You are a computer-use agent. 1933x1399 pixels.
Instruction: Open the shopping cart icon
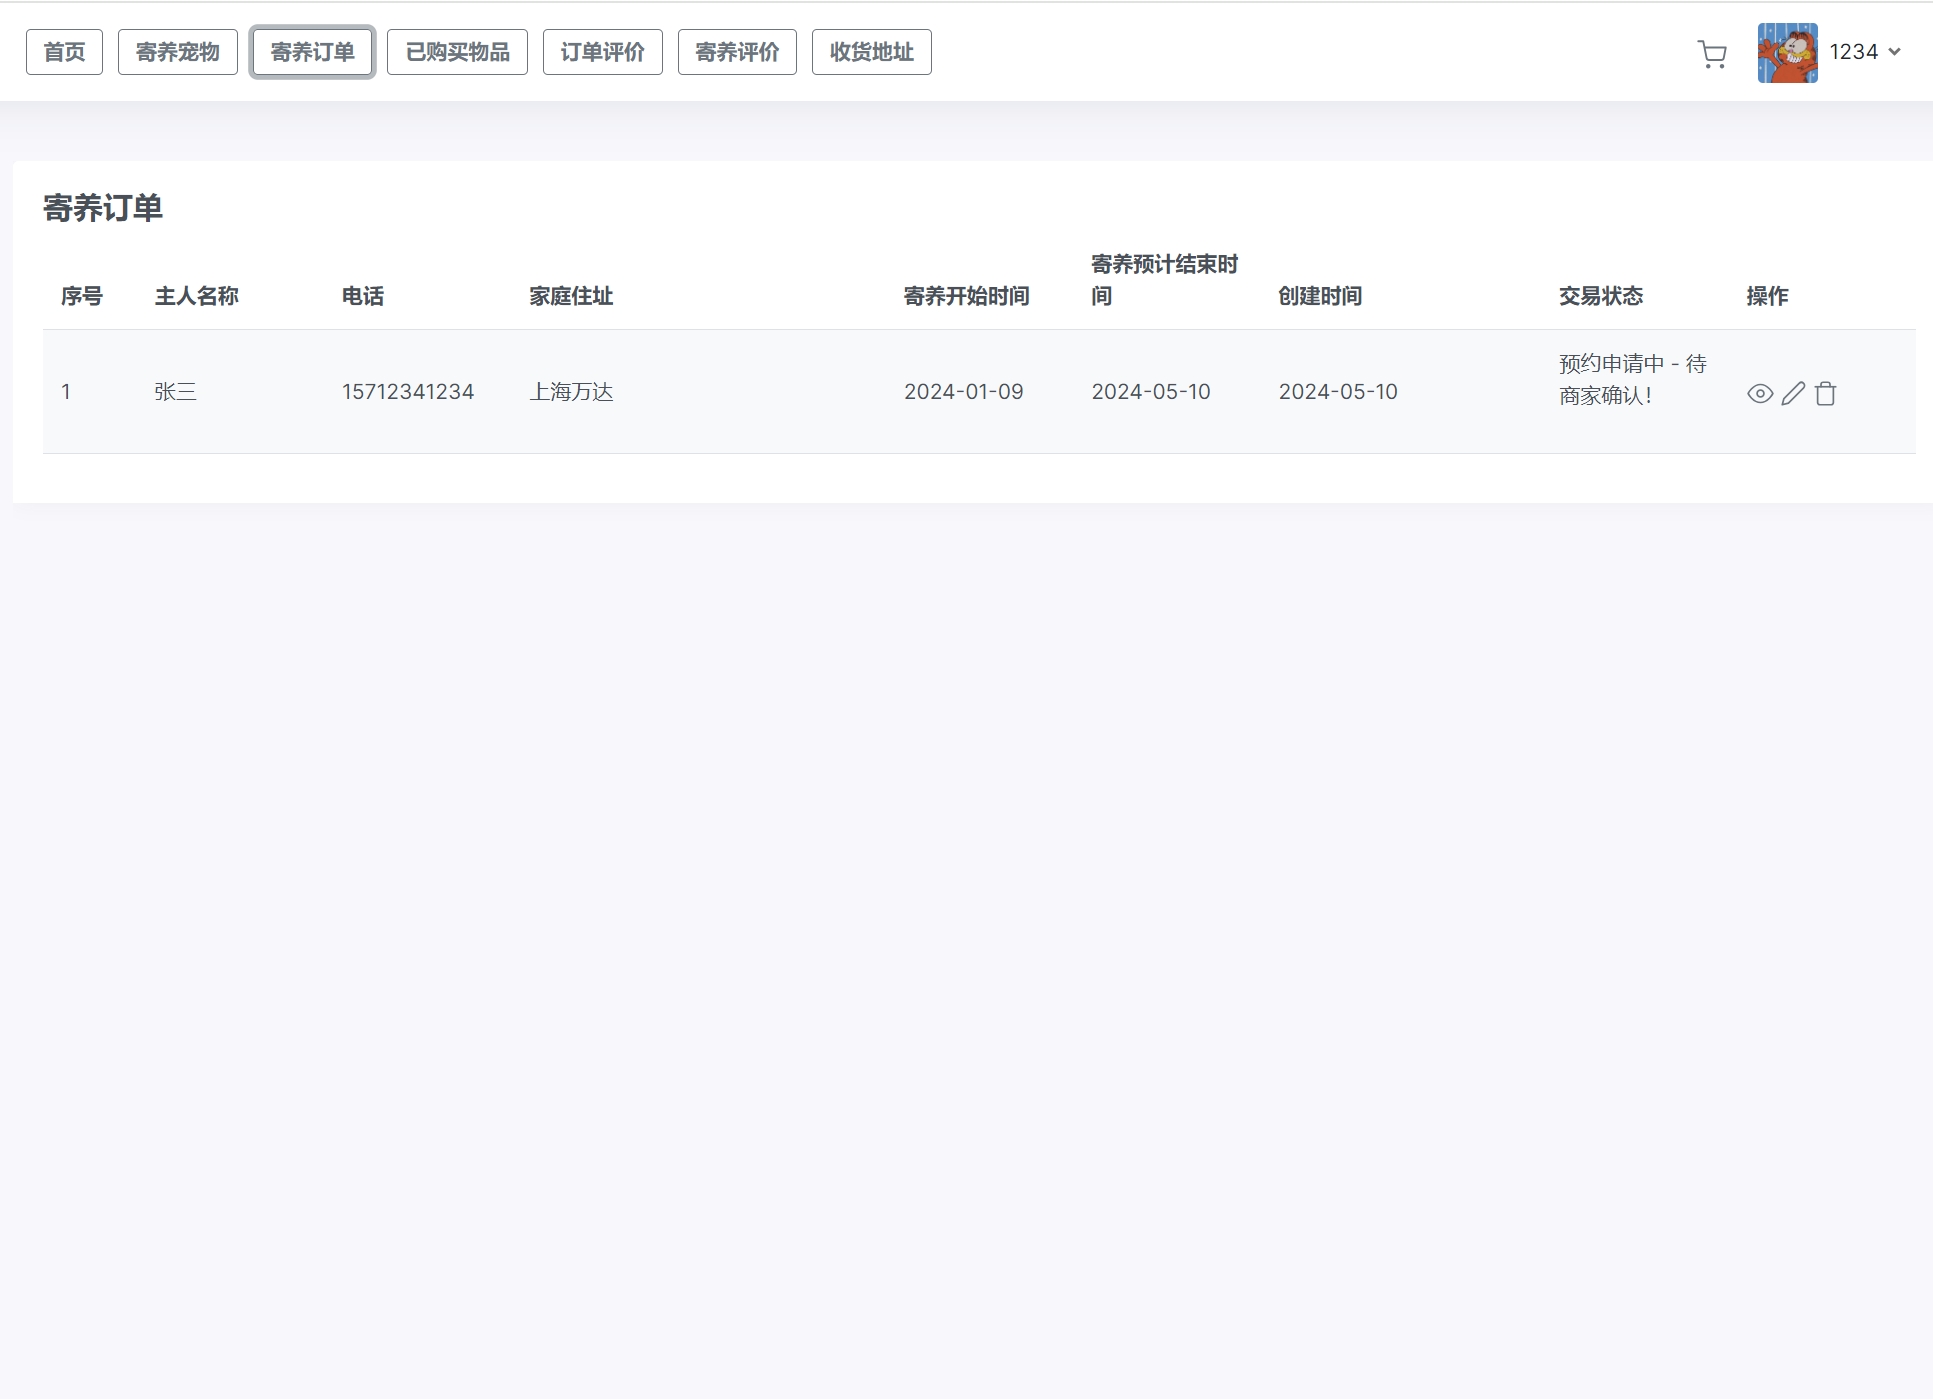pos(1712,54)
